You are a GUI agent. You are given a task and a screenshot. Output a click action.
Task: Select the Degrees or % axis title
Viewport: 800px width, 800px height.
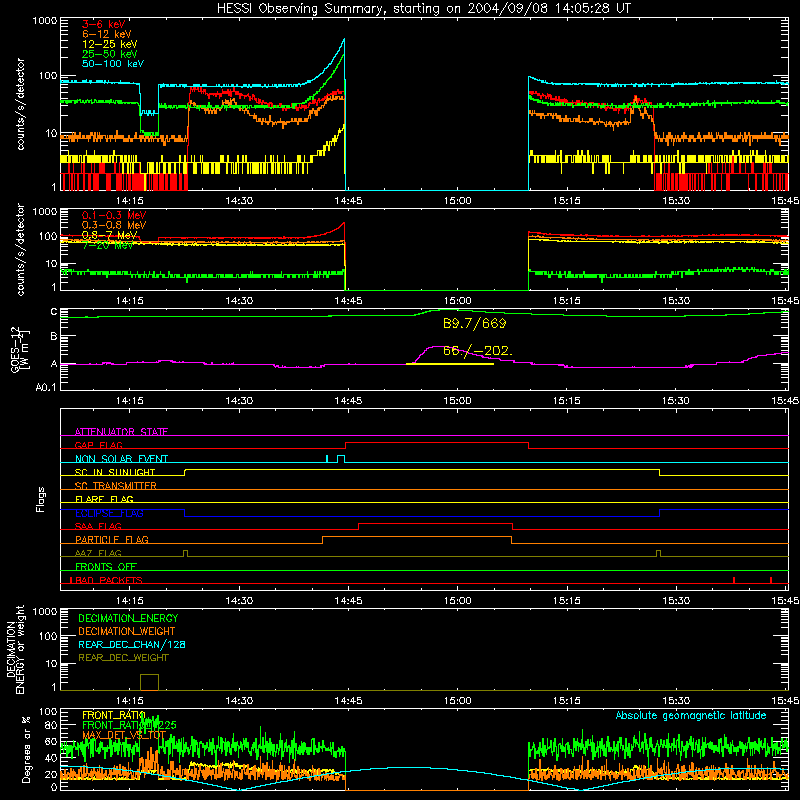point(26,750)
